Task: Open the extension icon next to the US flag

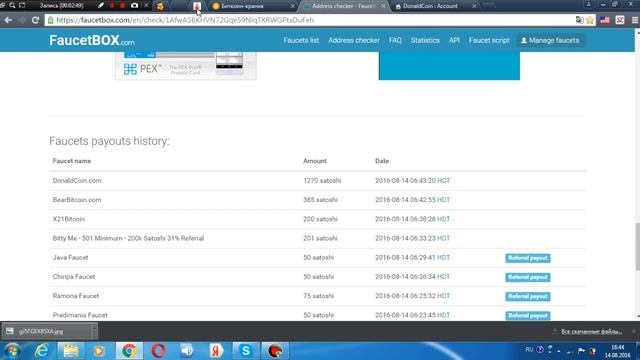Action: (620, 20)
